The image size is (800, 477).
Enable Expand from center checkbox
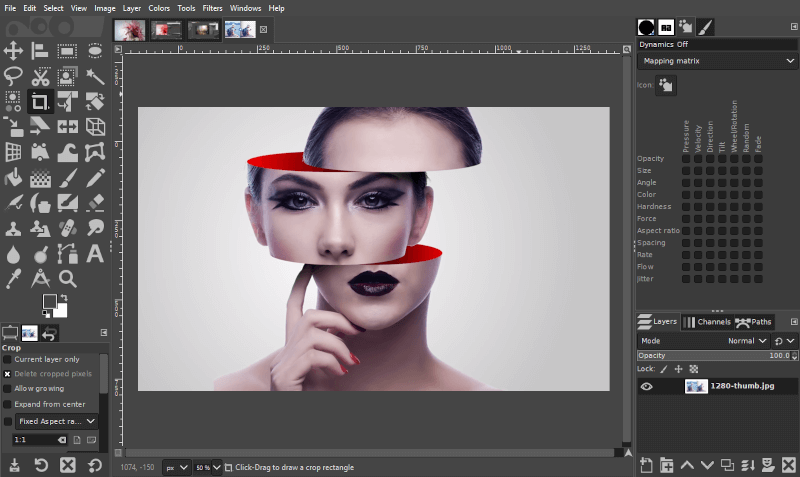[8, 403]
